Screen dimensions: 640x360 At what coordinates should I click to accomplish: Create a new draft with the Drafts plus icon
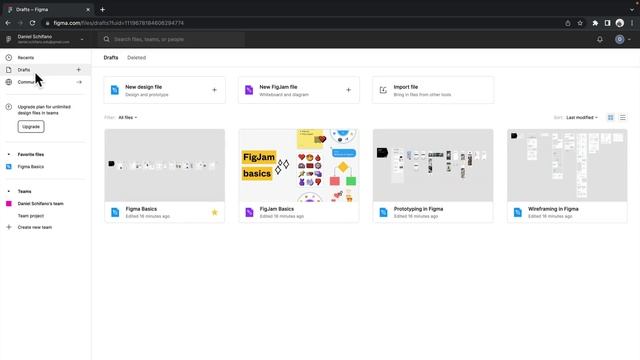tap(79, 70)
